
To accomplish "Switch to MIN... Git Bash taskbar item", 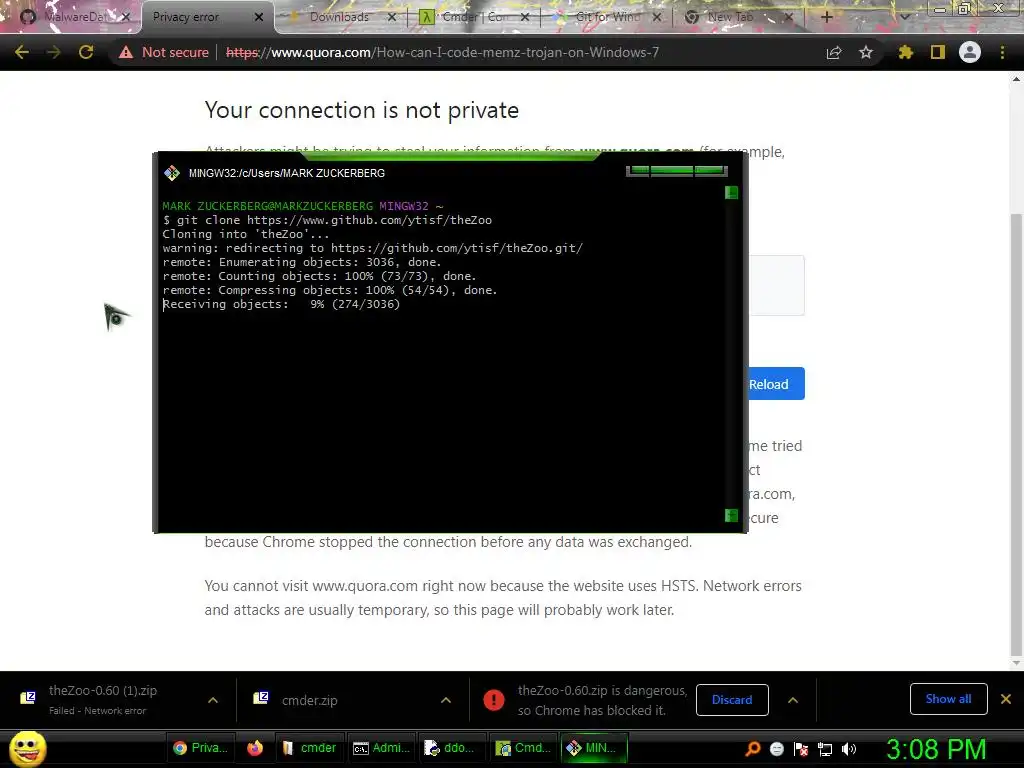I will pos(593,748).
